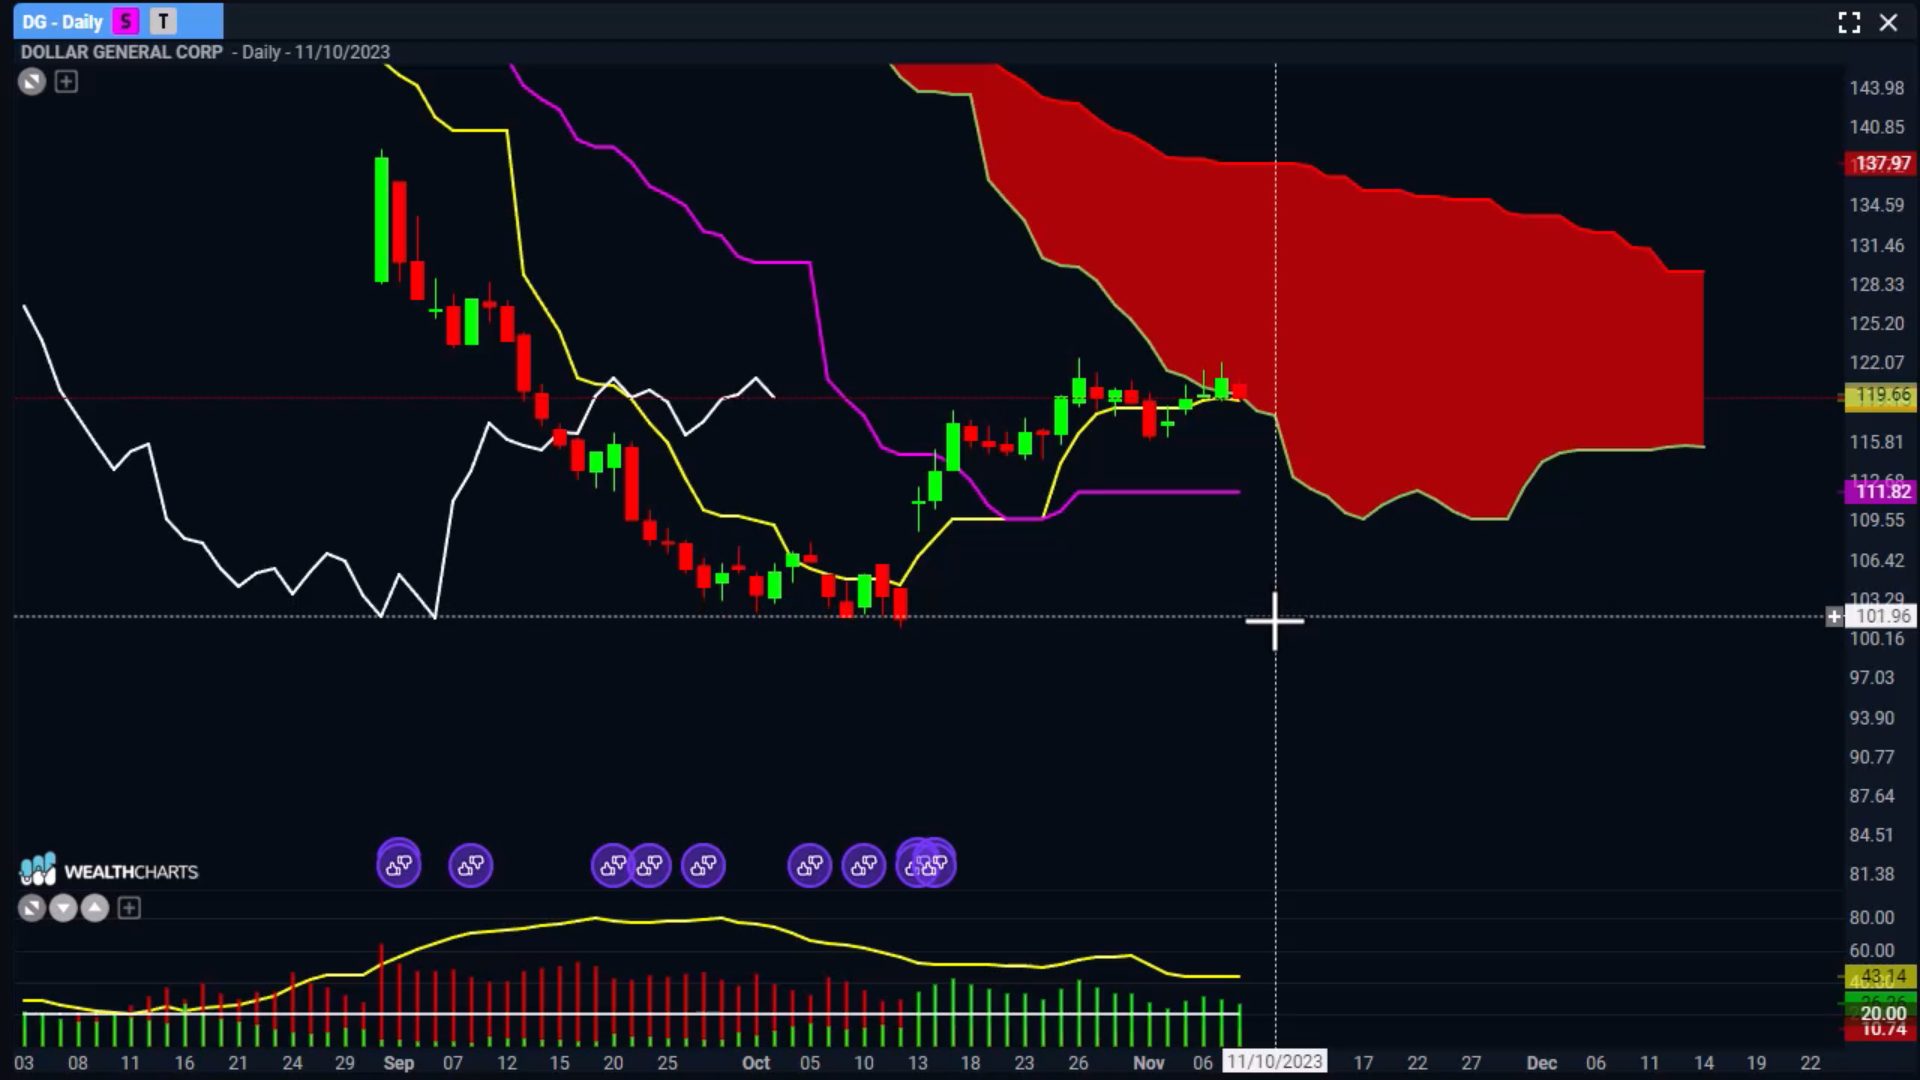Viewport: 1920px width, 1080px height.
Task: Click the 80.00 indicator axis label
Action: 1872,917
